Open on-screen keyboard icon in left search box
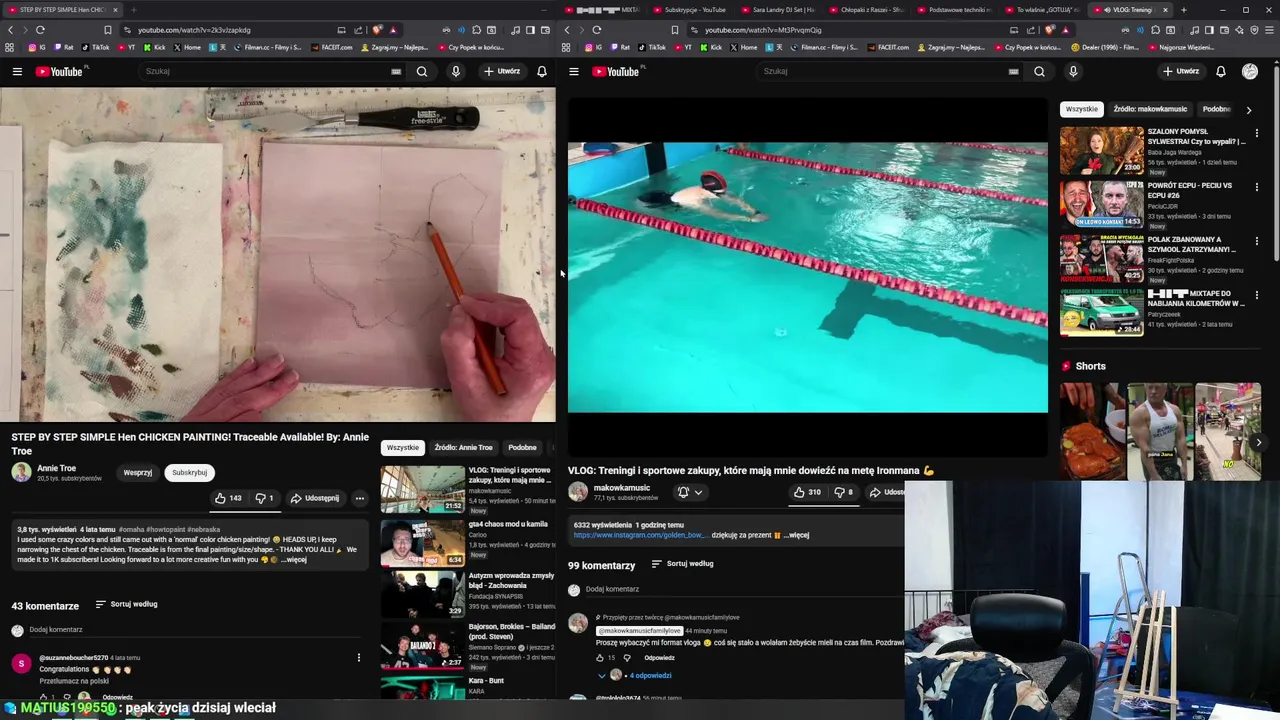This screenshot has height=720, width=1280. 396,71
